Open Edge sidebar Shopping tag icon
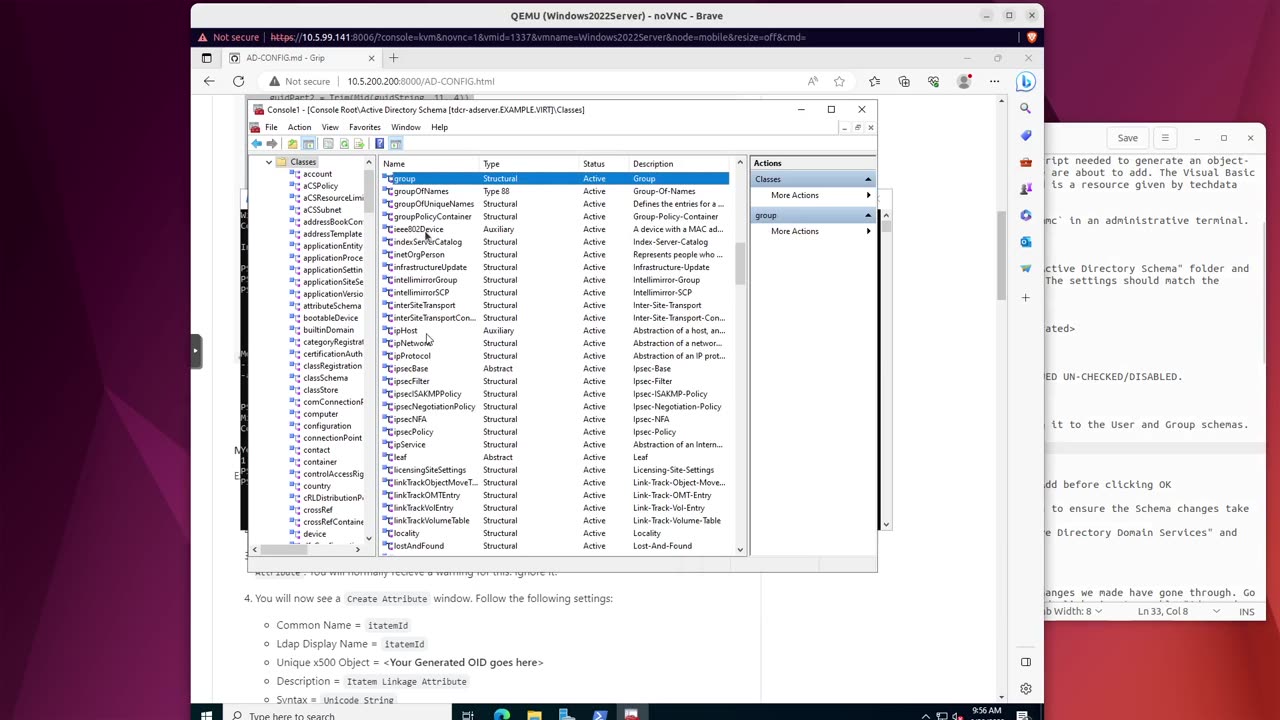1280x720 pixels. [x=1025, y=135]
